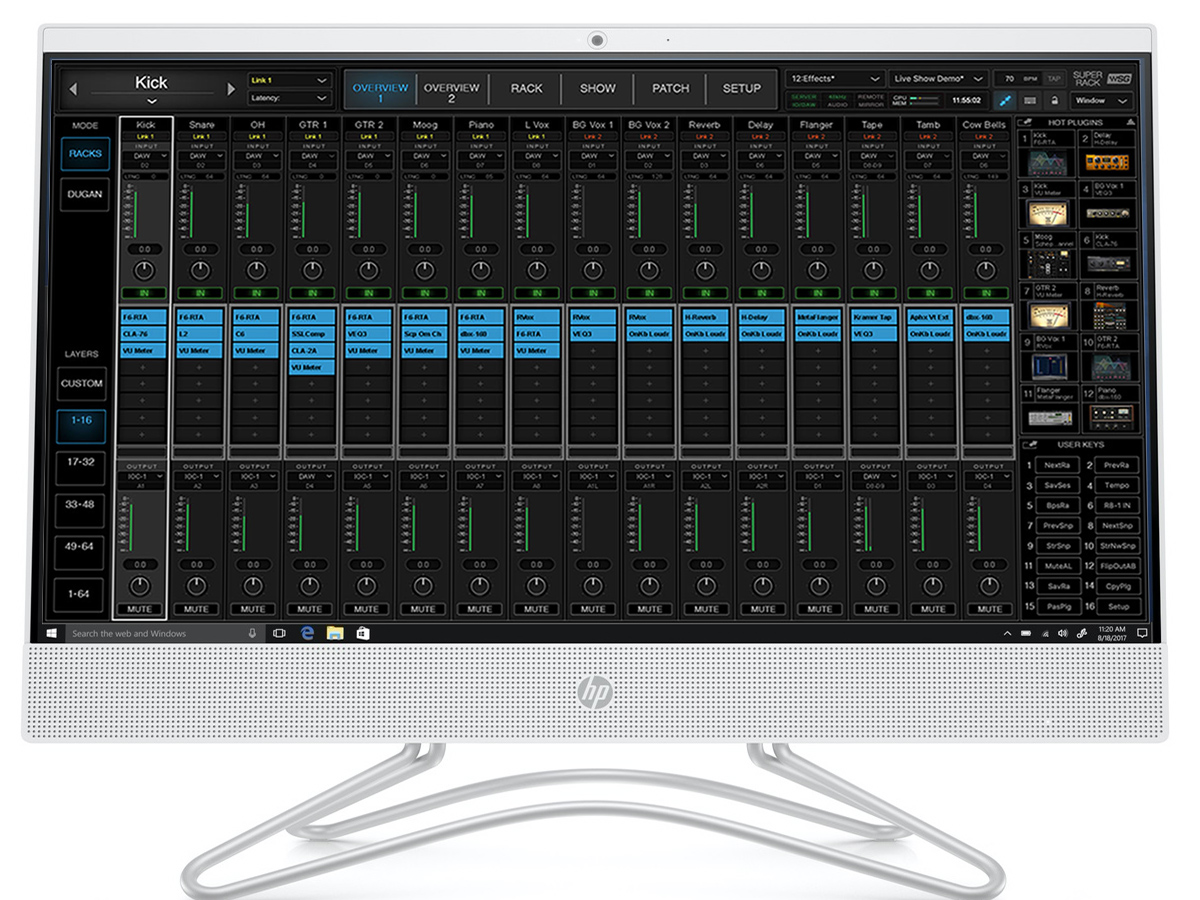The height and width of the screenshot is (900, 1200).
Task: Click the TAP tempo control beside 70 BPM
Action: click(1054, 78)
